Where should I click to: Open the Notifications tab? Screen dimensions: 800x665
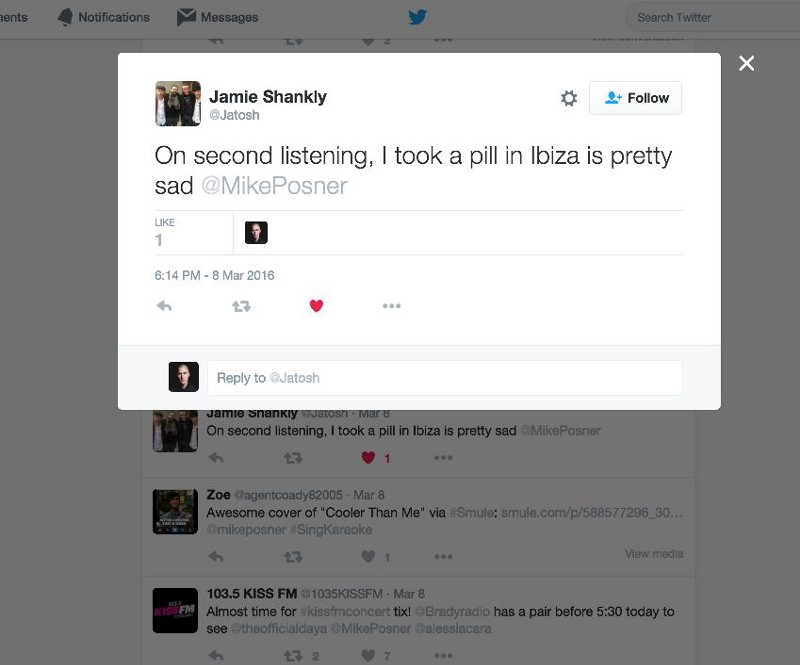pos(104,17)
